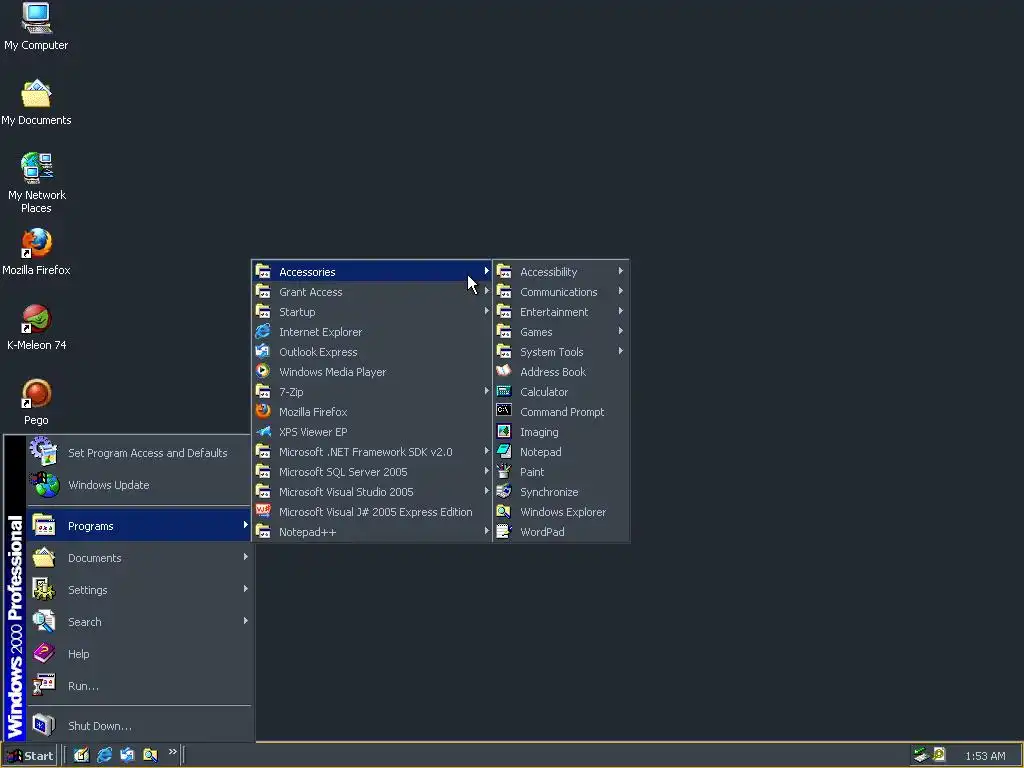The width and height of the screenshot is (1024, 768).
Task: Open Communications submenu
Action: [x=561, y=291]
